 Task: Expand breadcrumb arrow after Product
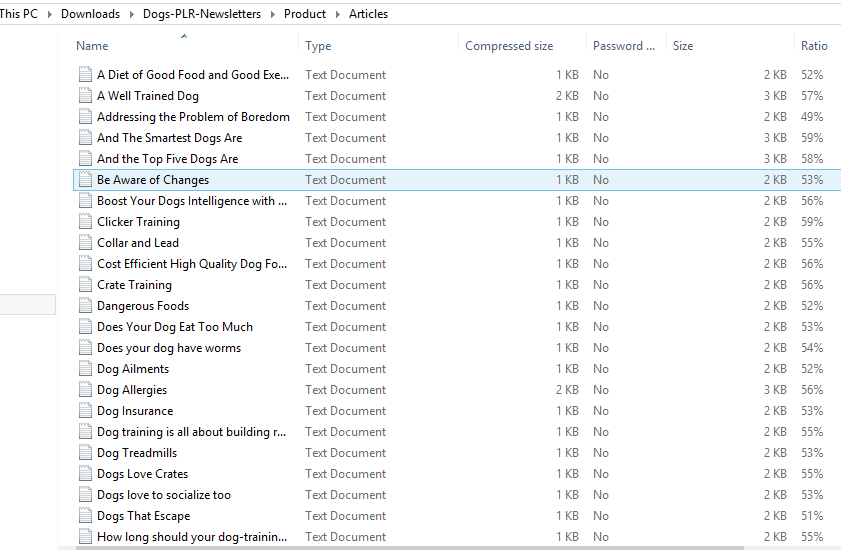pyautogui.click(x=337, y=14)
